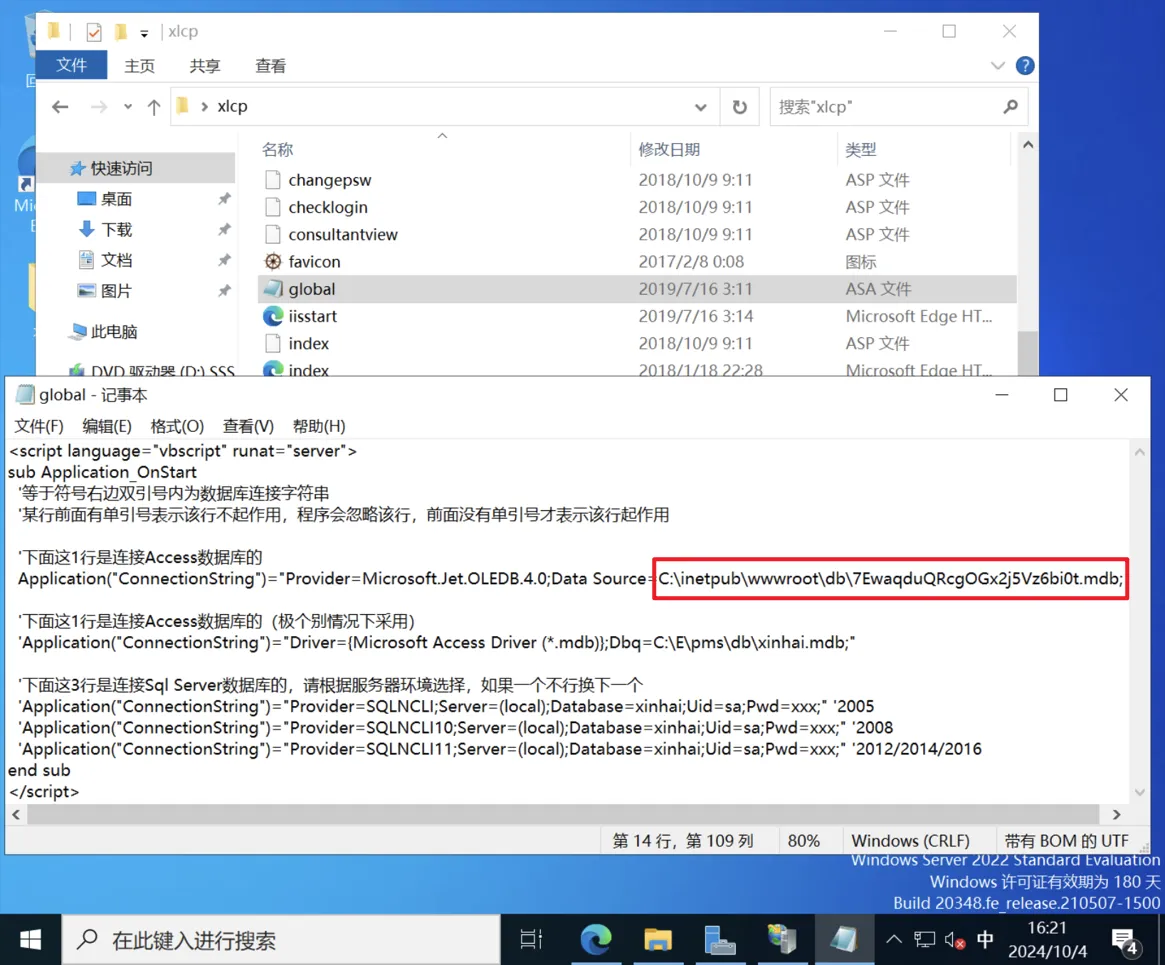
Task: Click the index ASP file icon
Action: 273,343
